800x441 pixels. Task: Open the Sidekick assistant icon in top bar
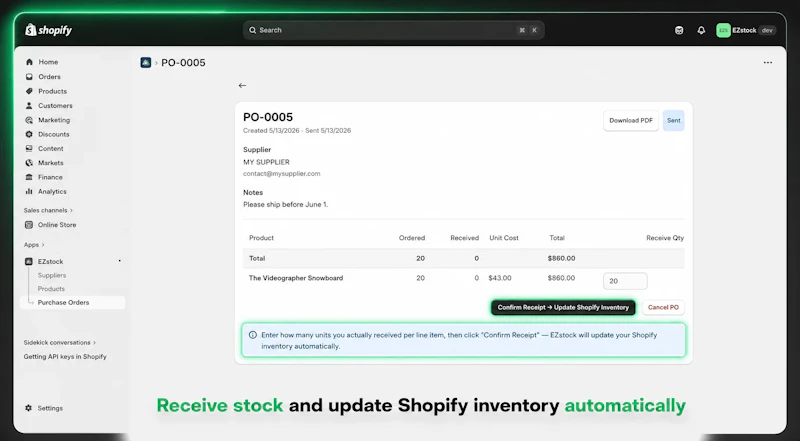679,30
